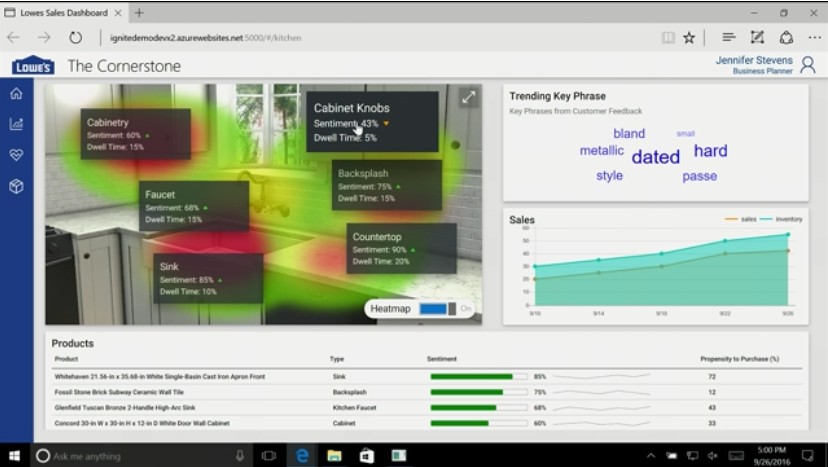The image size is (828, 467).
Task: Open Task View on taskbar
Action: tap(269, 455)
